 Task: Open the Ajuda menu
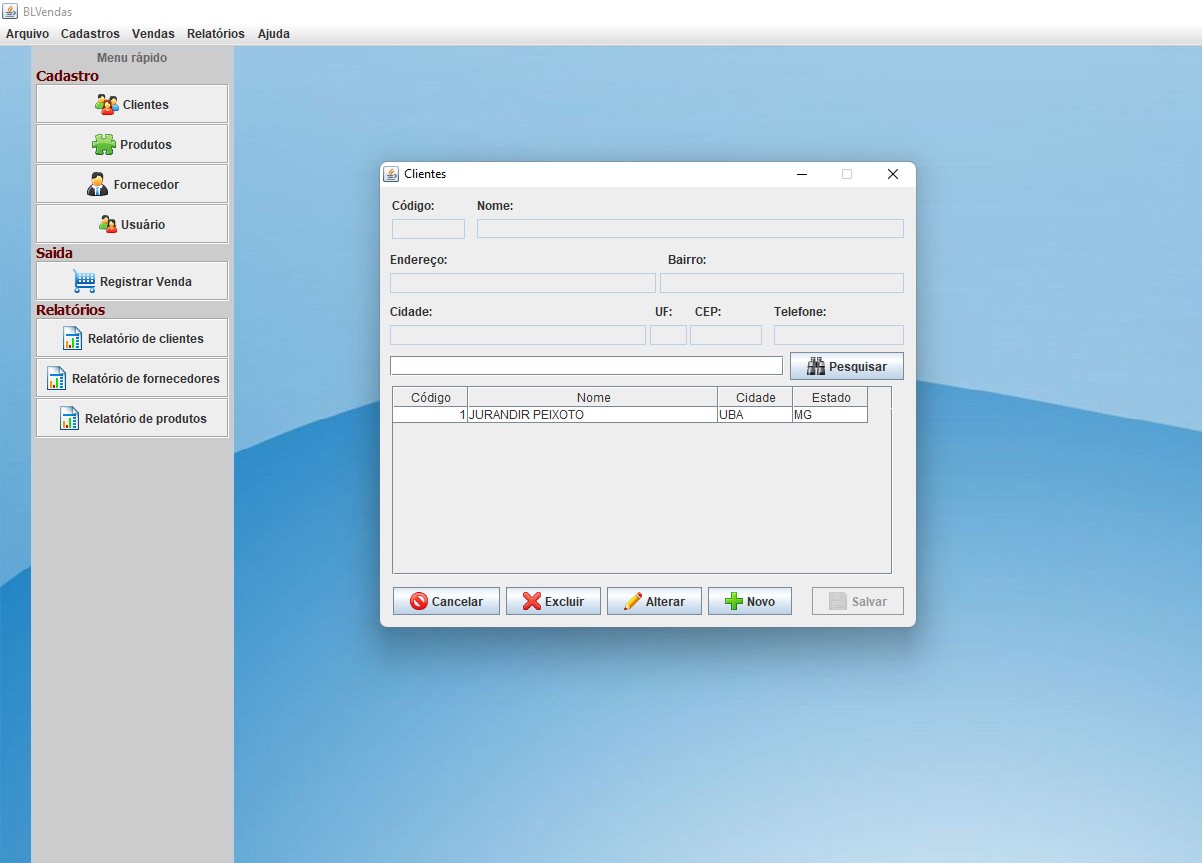272,33
